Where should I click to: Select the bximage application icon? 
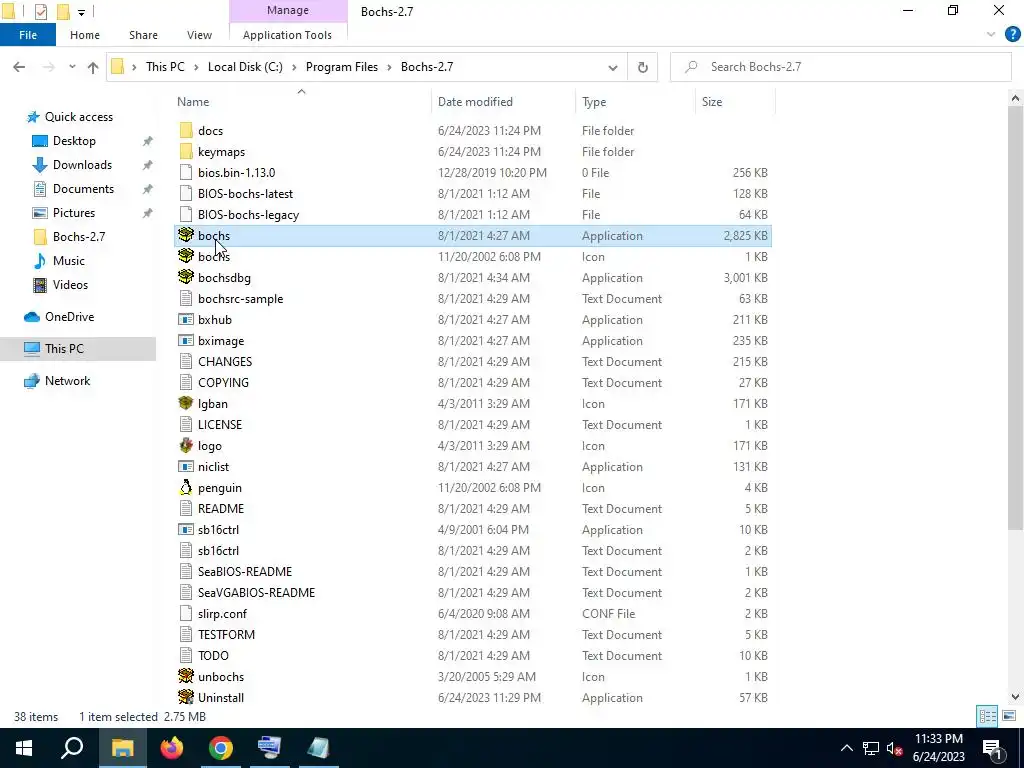186,340
